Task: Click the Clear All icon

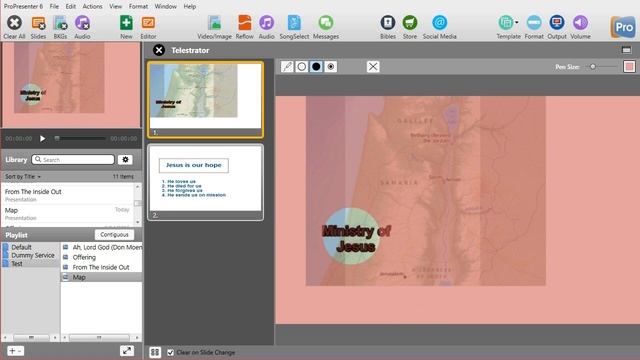Action: coord(14,23)
